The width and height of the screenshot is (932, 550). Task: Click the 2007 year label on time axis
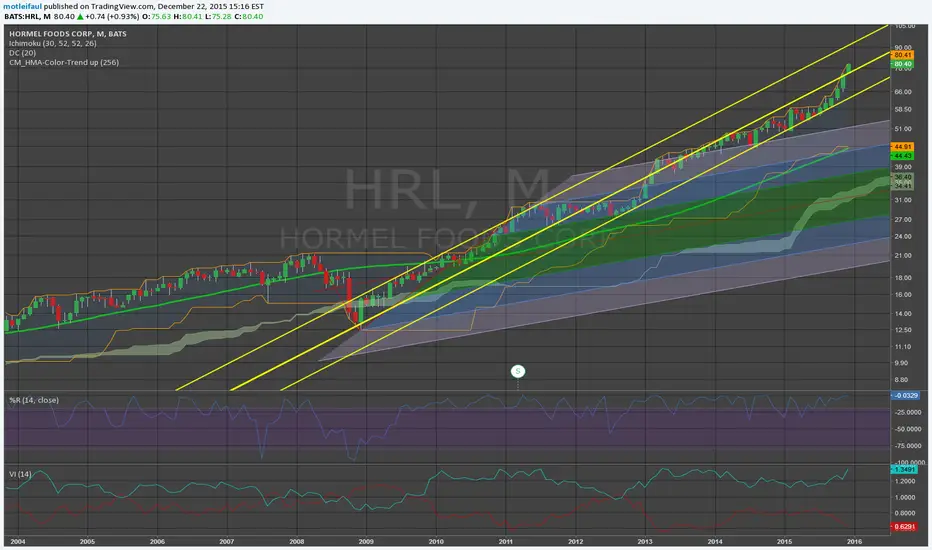tap(226, 542)
